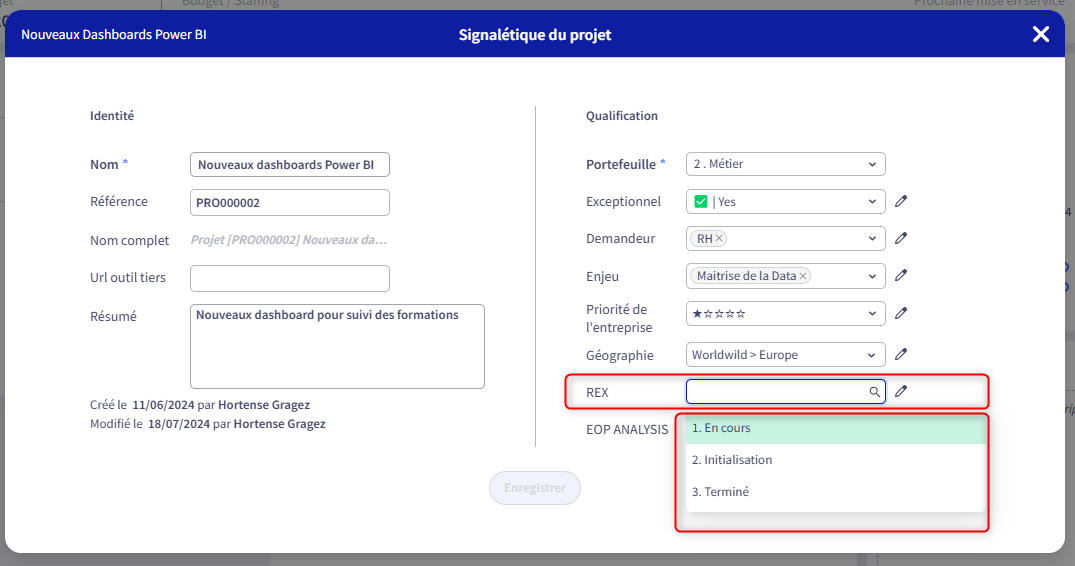Expand the Priorité de l'entreprise star dropdown
This screenshot has height=566, width=1075.
tap(786, 313)
